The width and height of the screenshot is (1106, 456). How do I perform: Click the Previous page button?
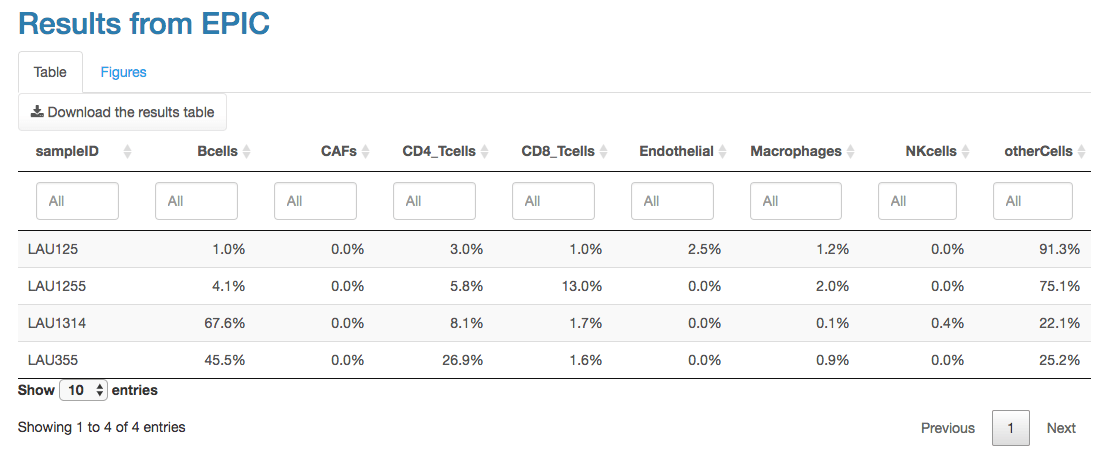(947, 428)
